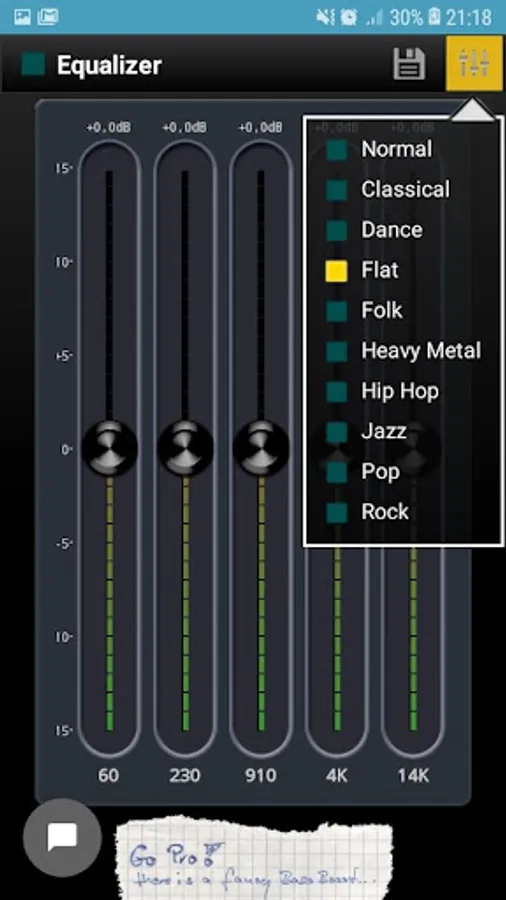Tap the 21:18 clock in status bar

(469, 17)
